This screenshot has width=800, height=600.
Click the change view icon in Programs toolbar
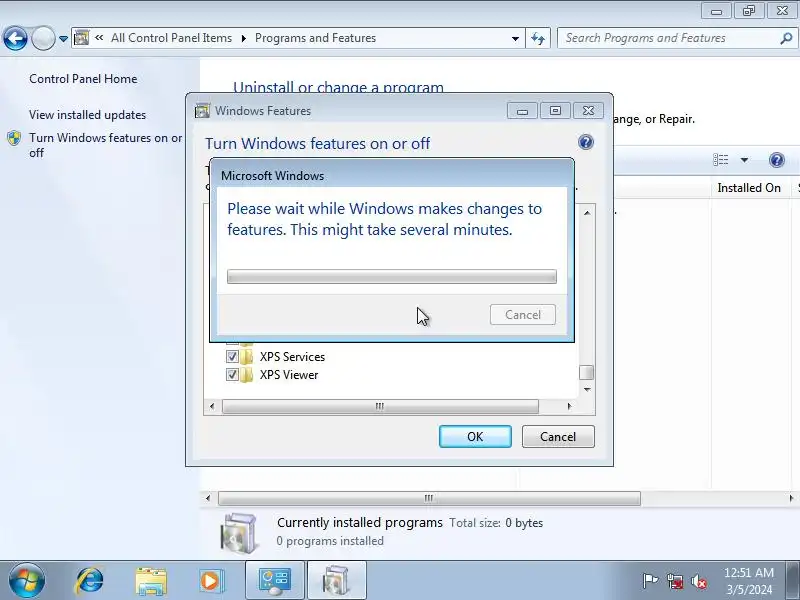[720, 160]
